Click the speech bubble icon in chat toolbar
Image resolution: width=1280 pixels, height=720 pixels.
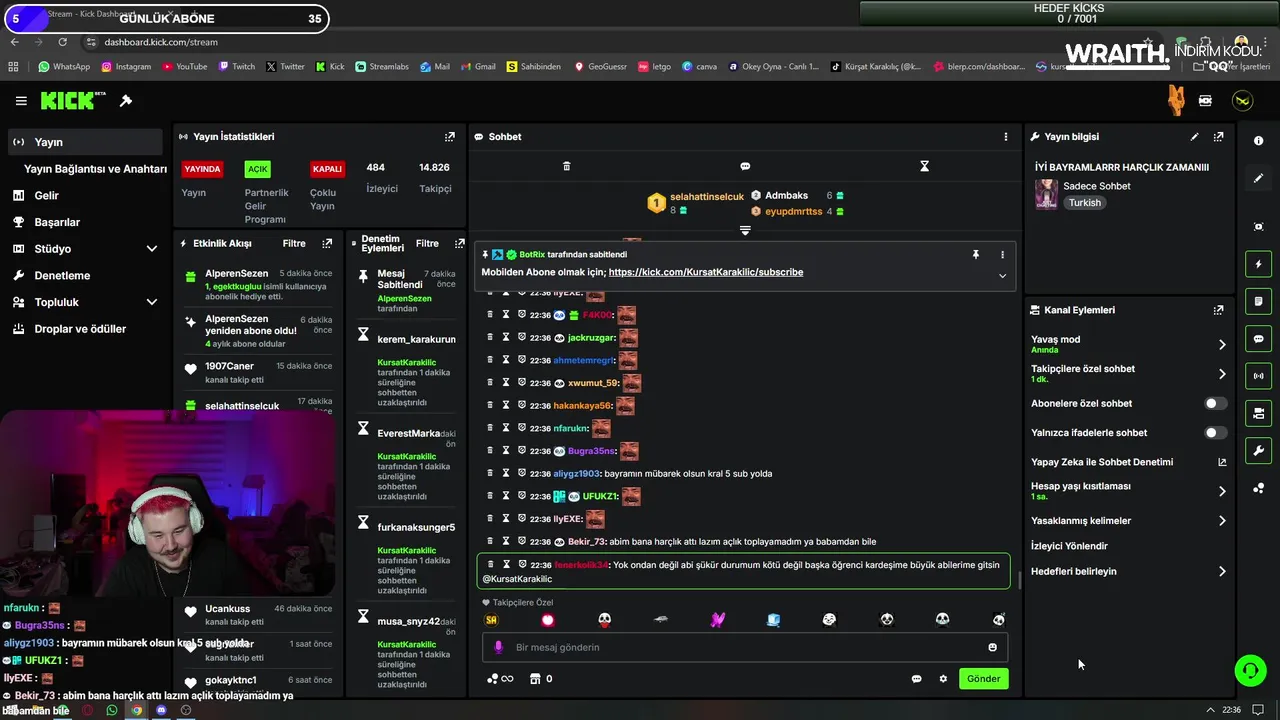(745, 166)
